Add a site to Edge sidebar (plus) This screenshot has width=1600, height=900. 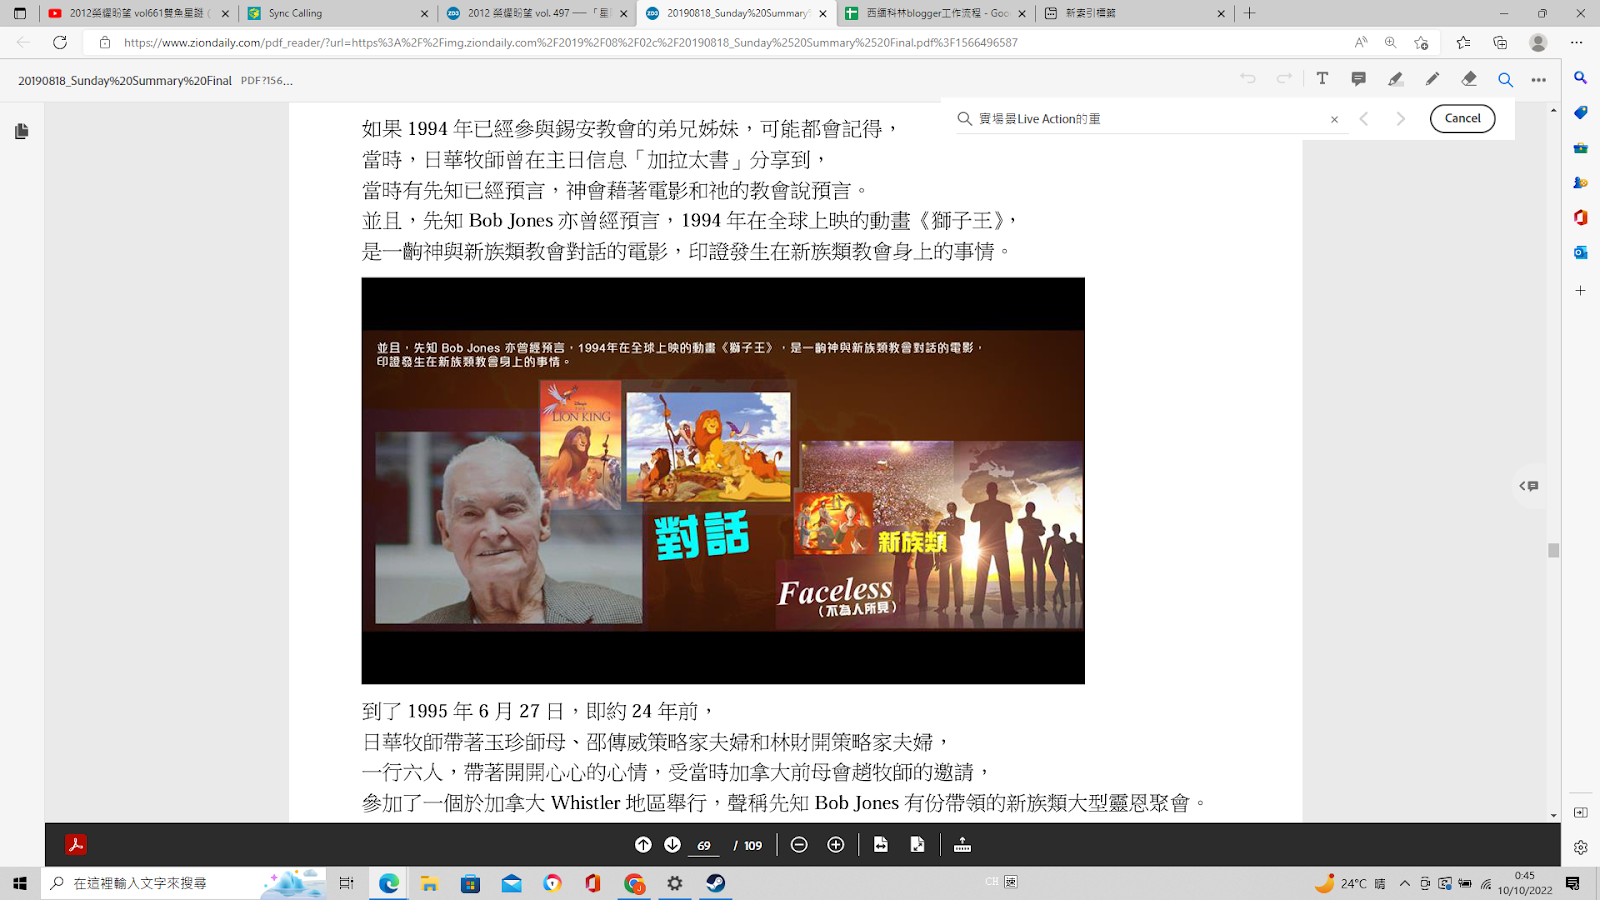[1580, 290]
